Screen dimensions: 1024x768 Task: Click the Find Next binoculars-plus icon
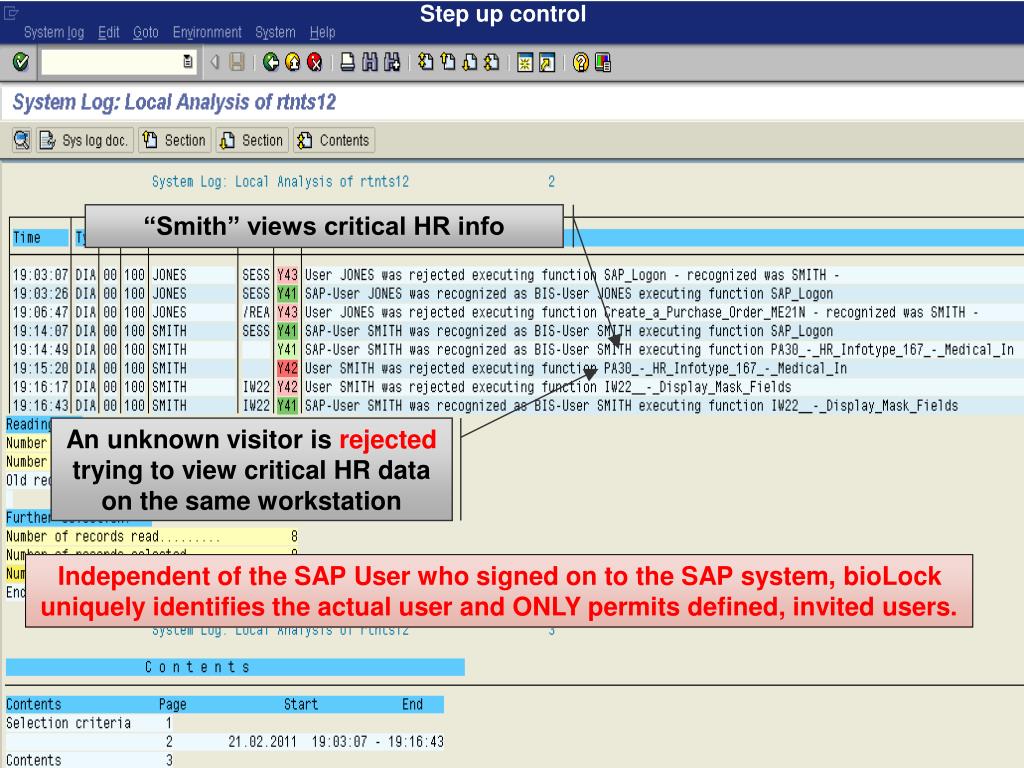392,62
